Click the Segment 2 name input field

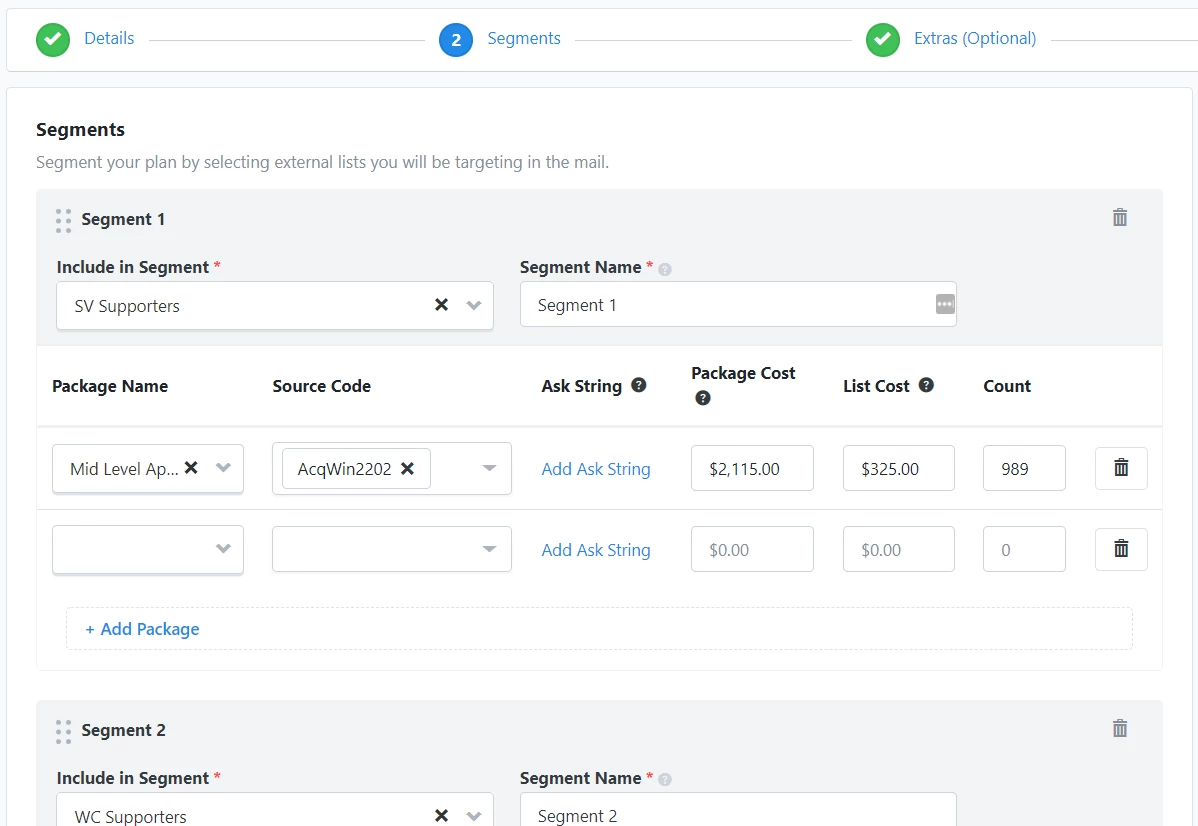(738, 810)
